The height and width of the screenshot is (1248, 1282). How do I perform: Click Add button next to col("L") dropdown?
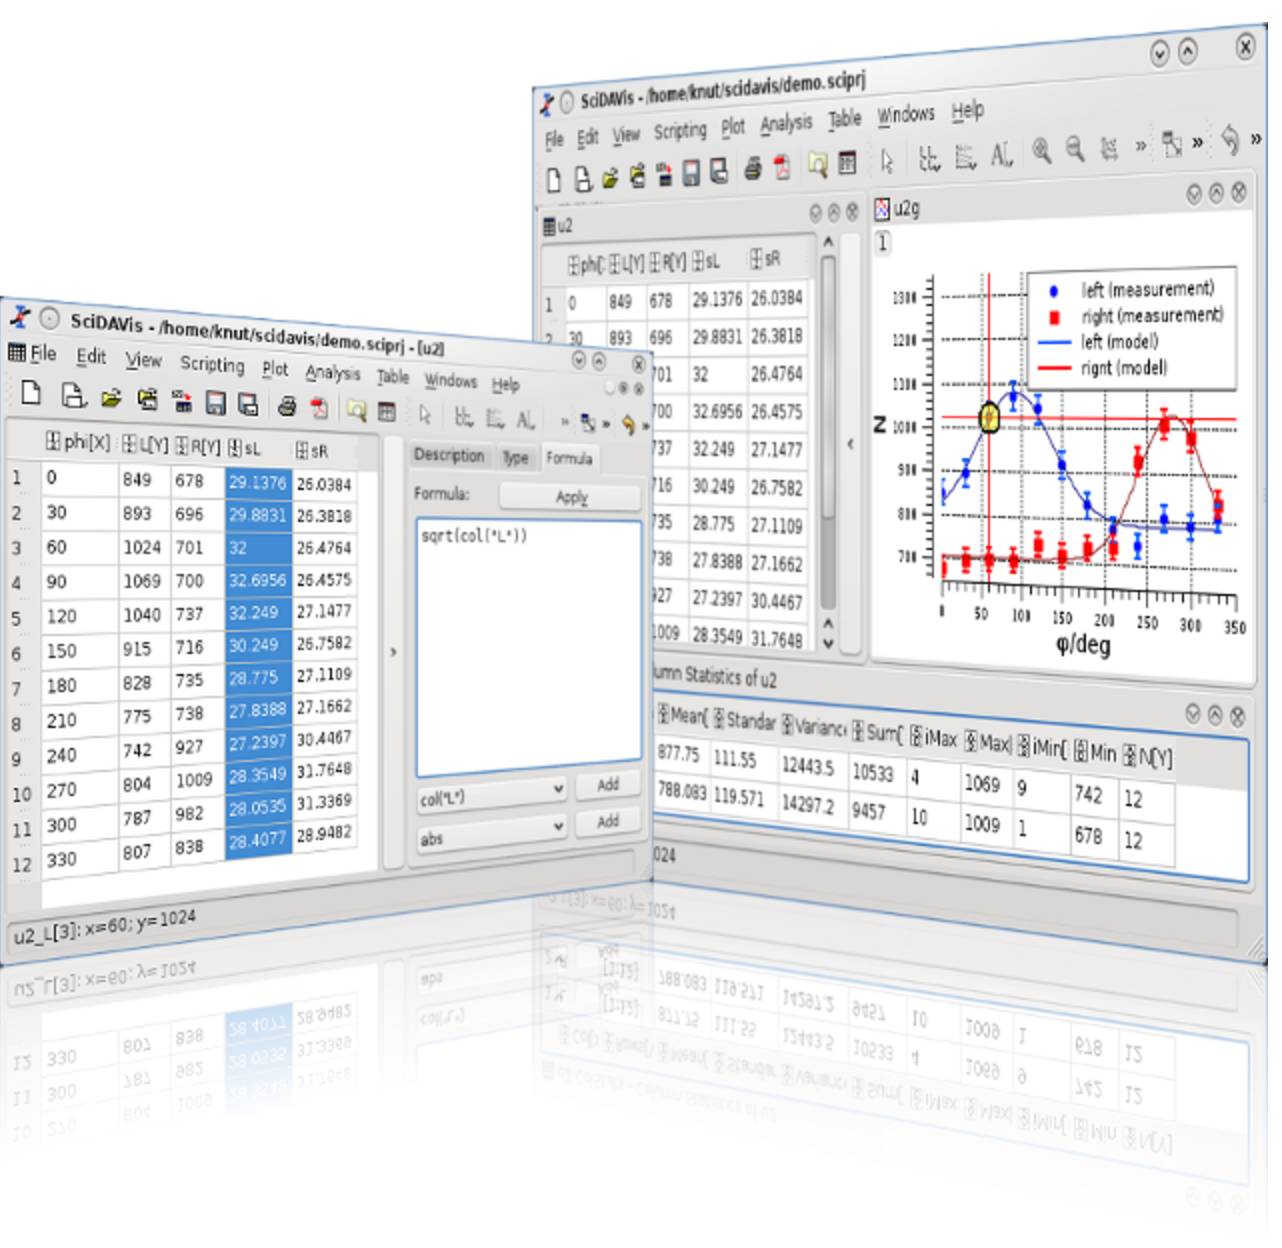point(608,785)
